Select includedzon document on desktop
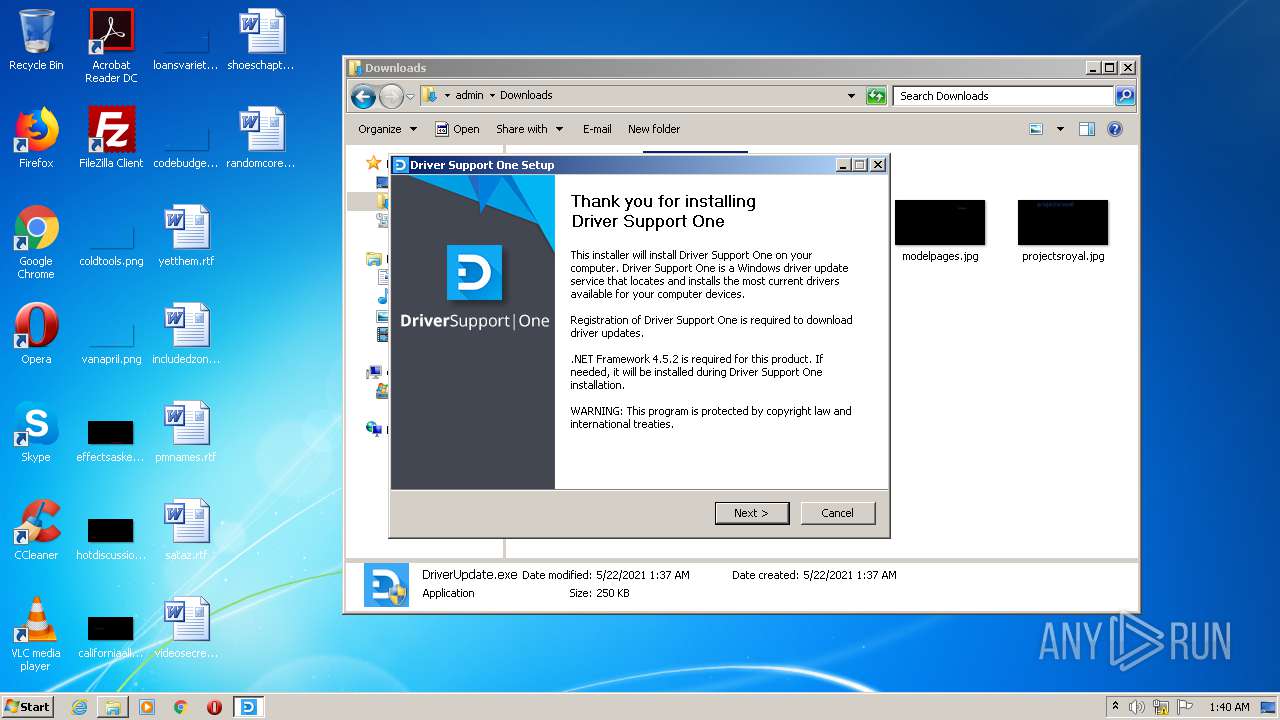The height and width of the screenshot is (720, 1280). pos(186,334)
